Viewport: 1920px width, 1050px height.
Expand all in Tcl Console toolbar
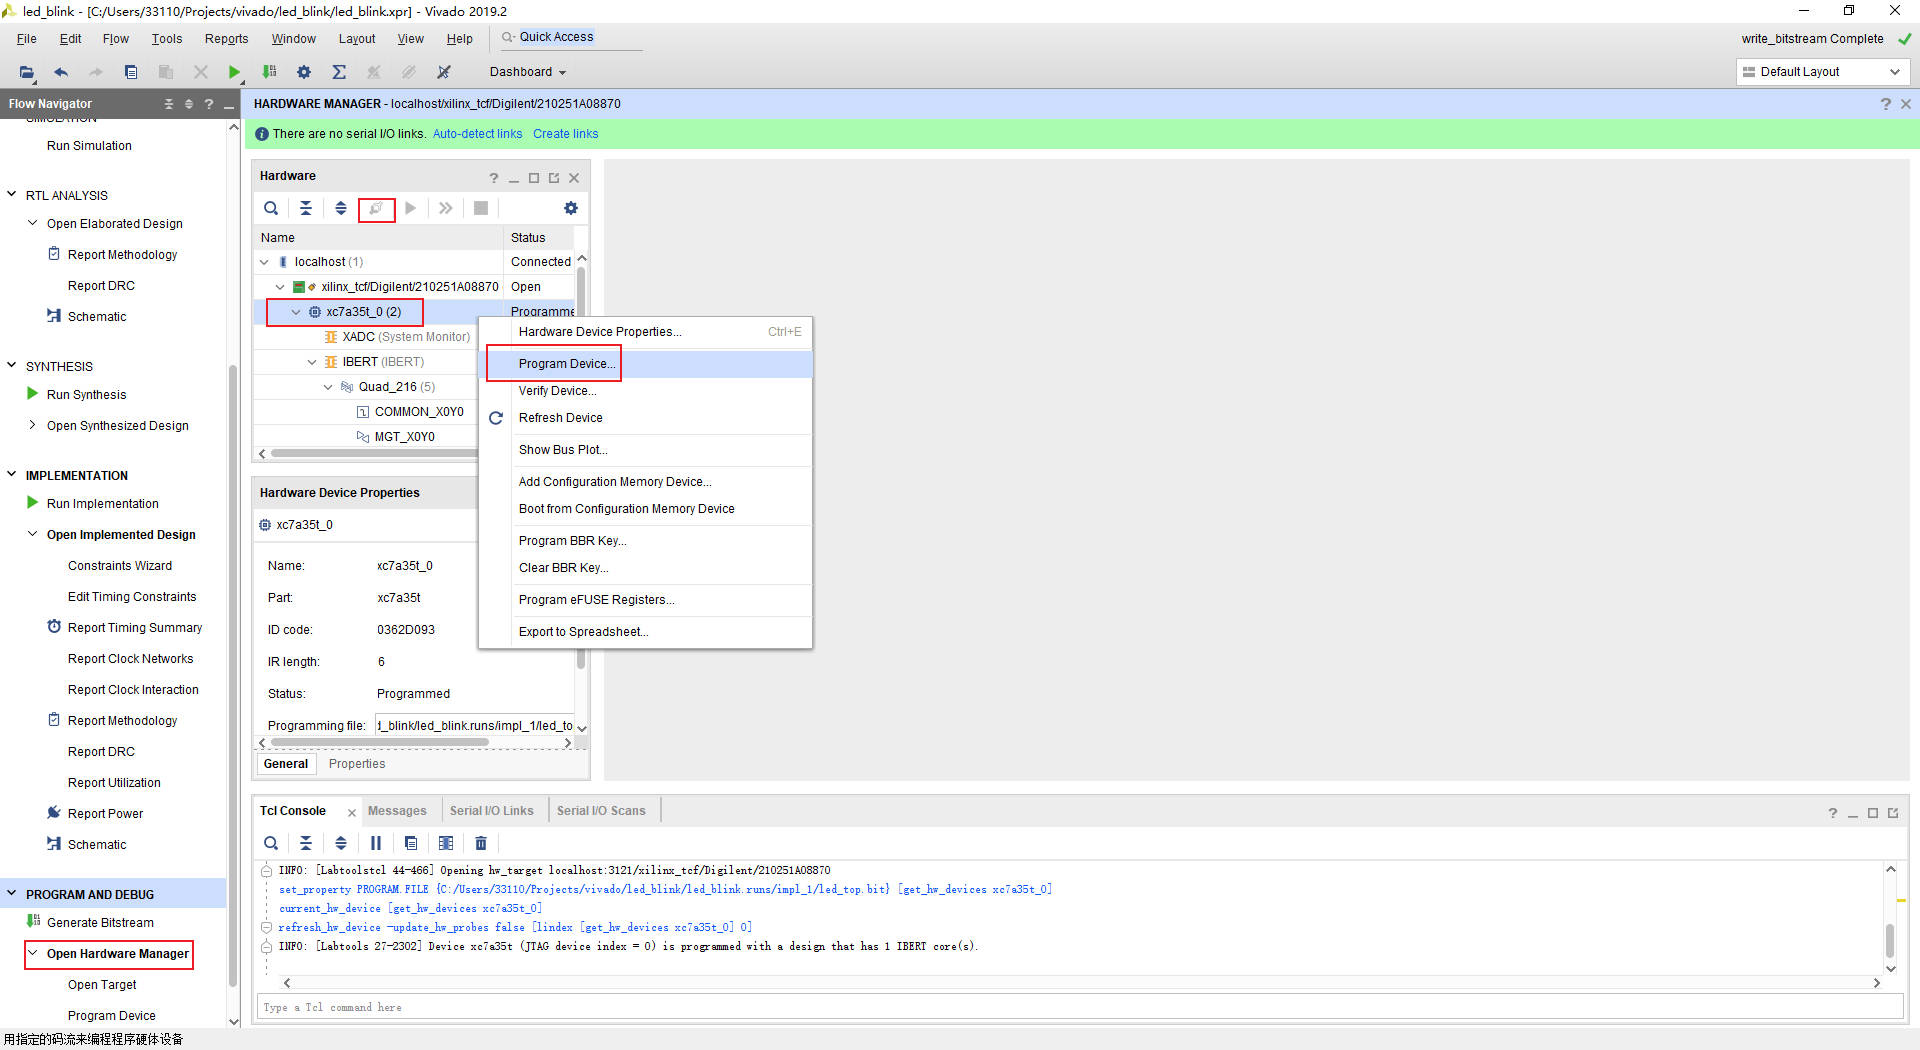tap(341, 843)
